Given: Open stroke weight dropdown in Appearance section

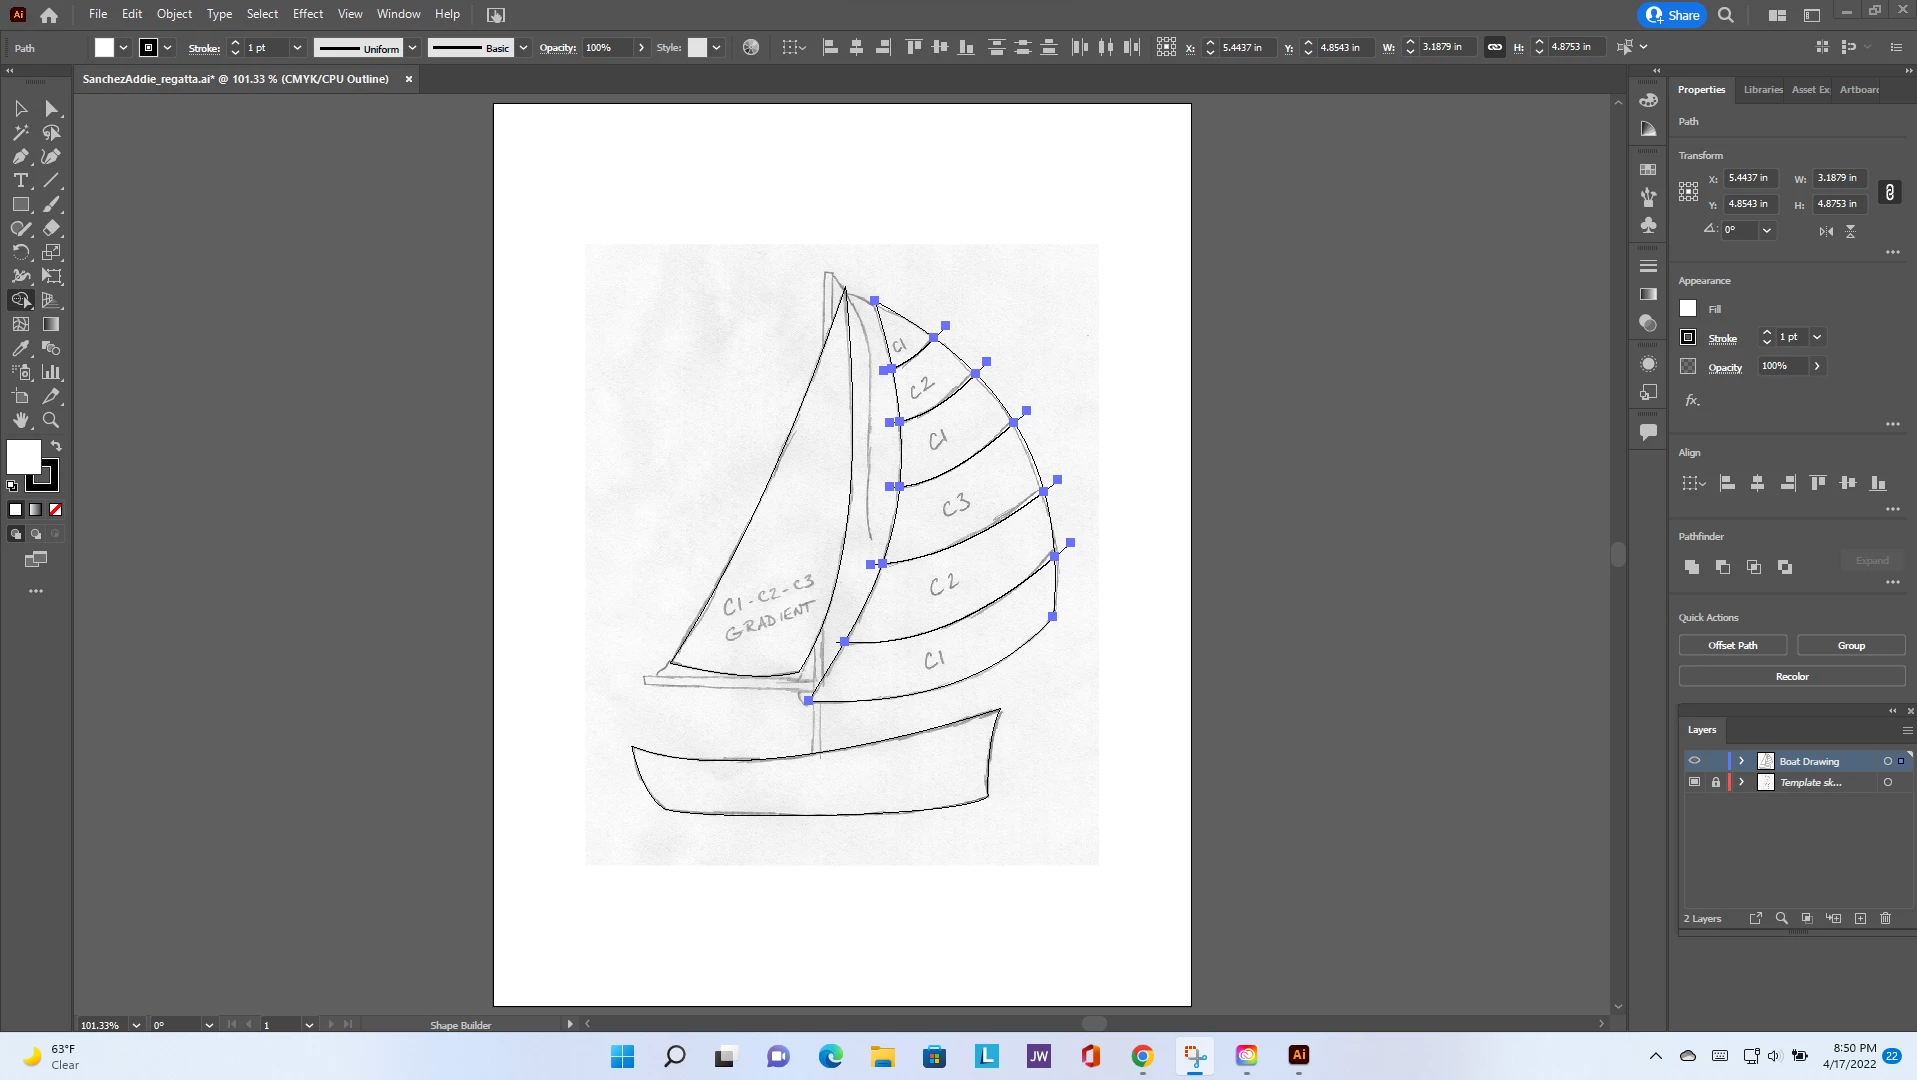Looking at the screenshot, I should pos(1817,337).
